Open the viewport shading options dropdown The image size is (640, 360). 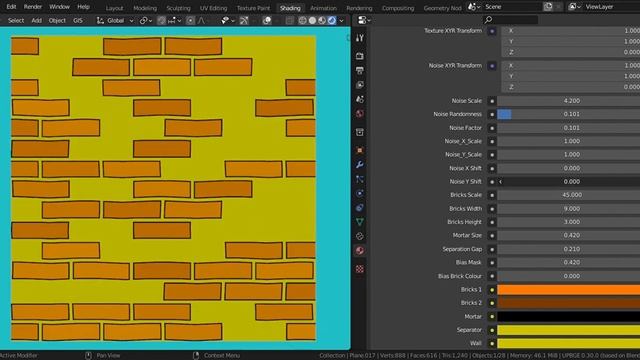(x=342, y=20)
